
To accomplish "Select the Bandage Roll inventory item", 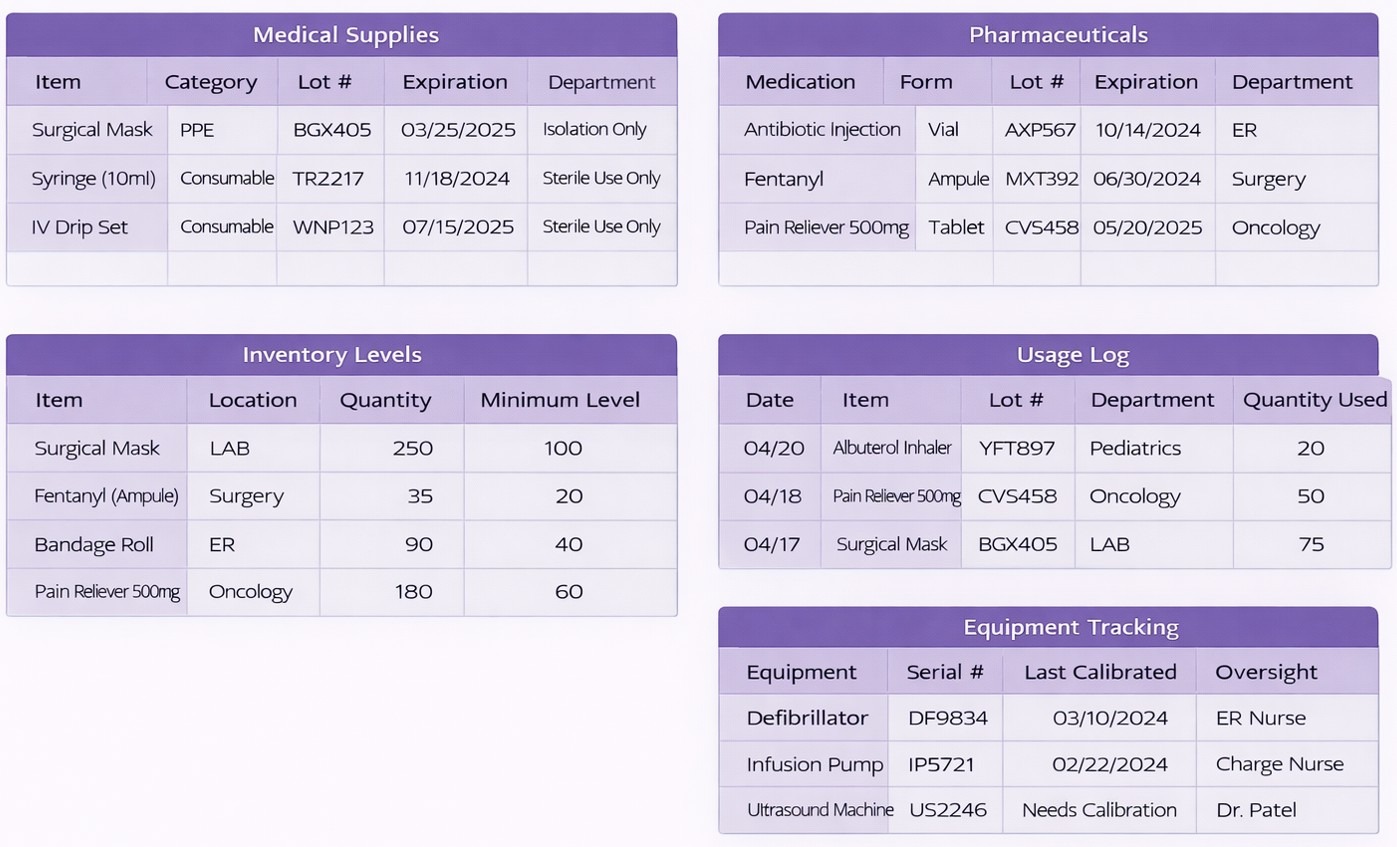I will [94, 545].
